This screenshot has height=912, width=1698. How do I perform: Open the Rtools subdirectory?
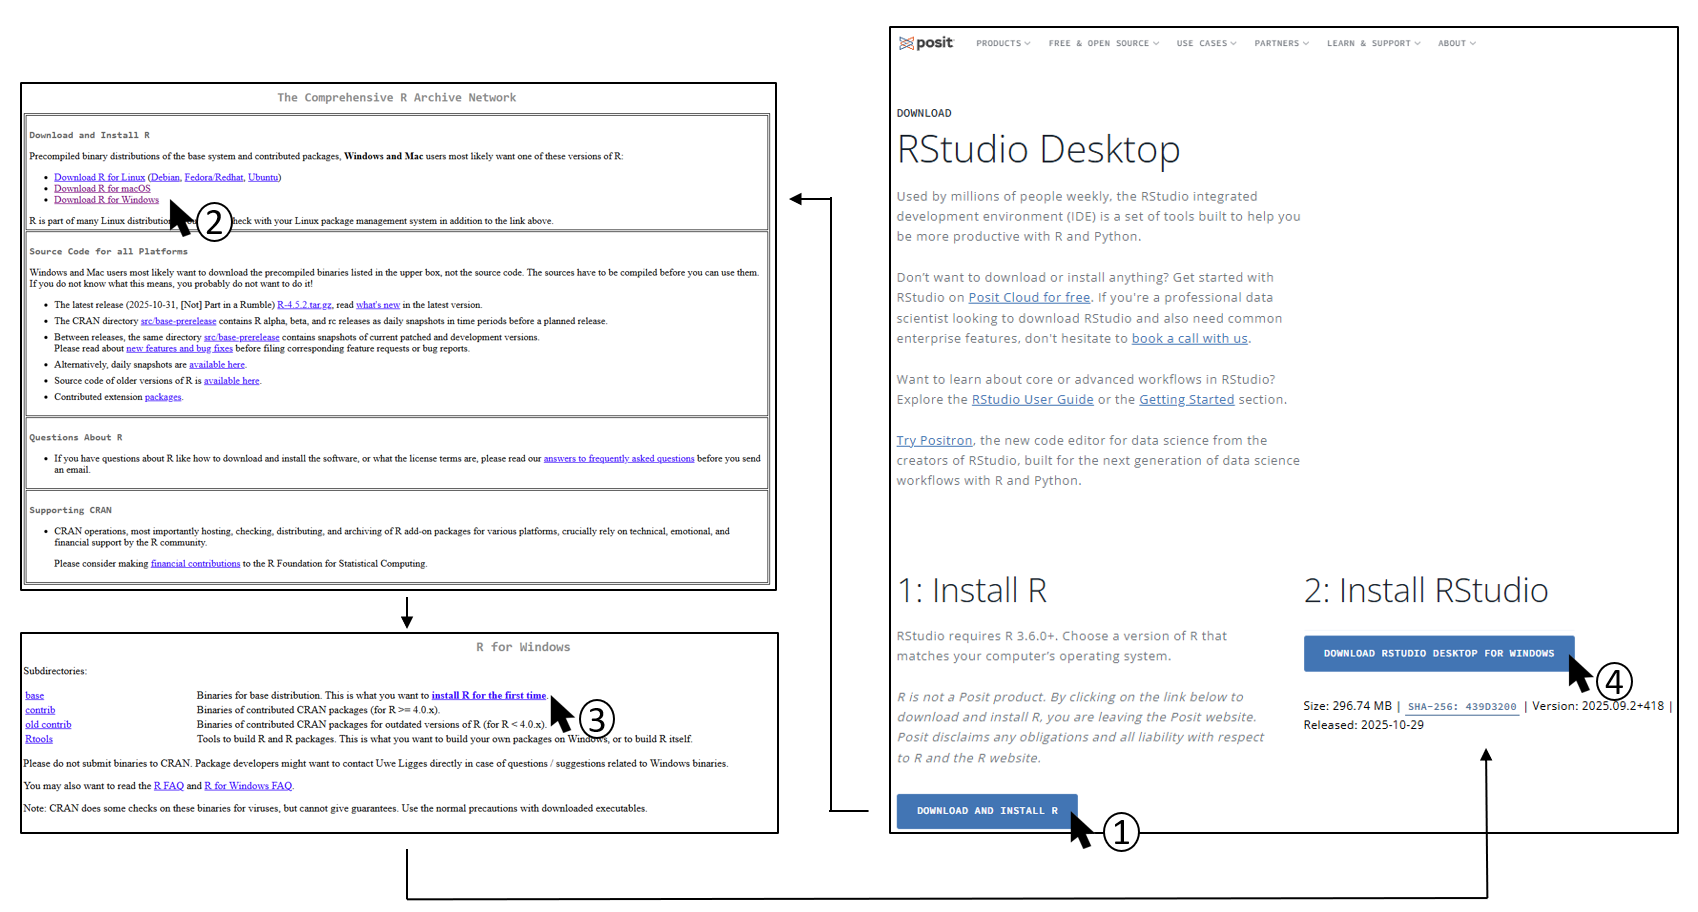point(38,738)
